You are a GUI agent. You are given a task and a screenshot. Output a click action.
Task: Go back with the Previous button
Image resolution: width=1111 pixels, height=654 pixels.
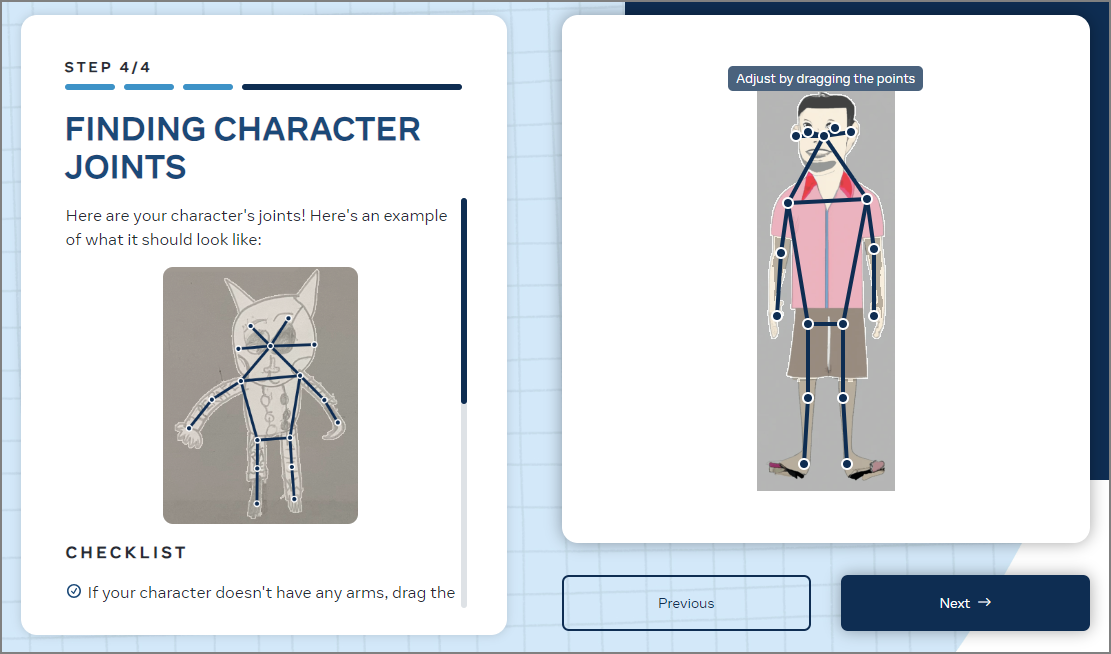pyautogui.click(x=686, y=603)
